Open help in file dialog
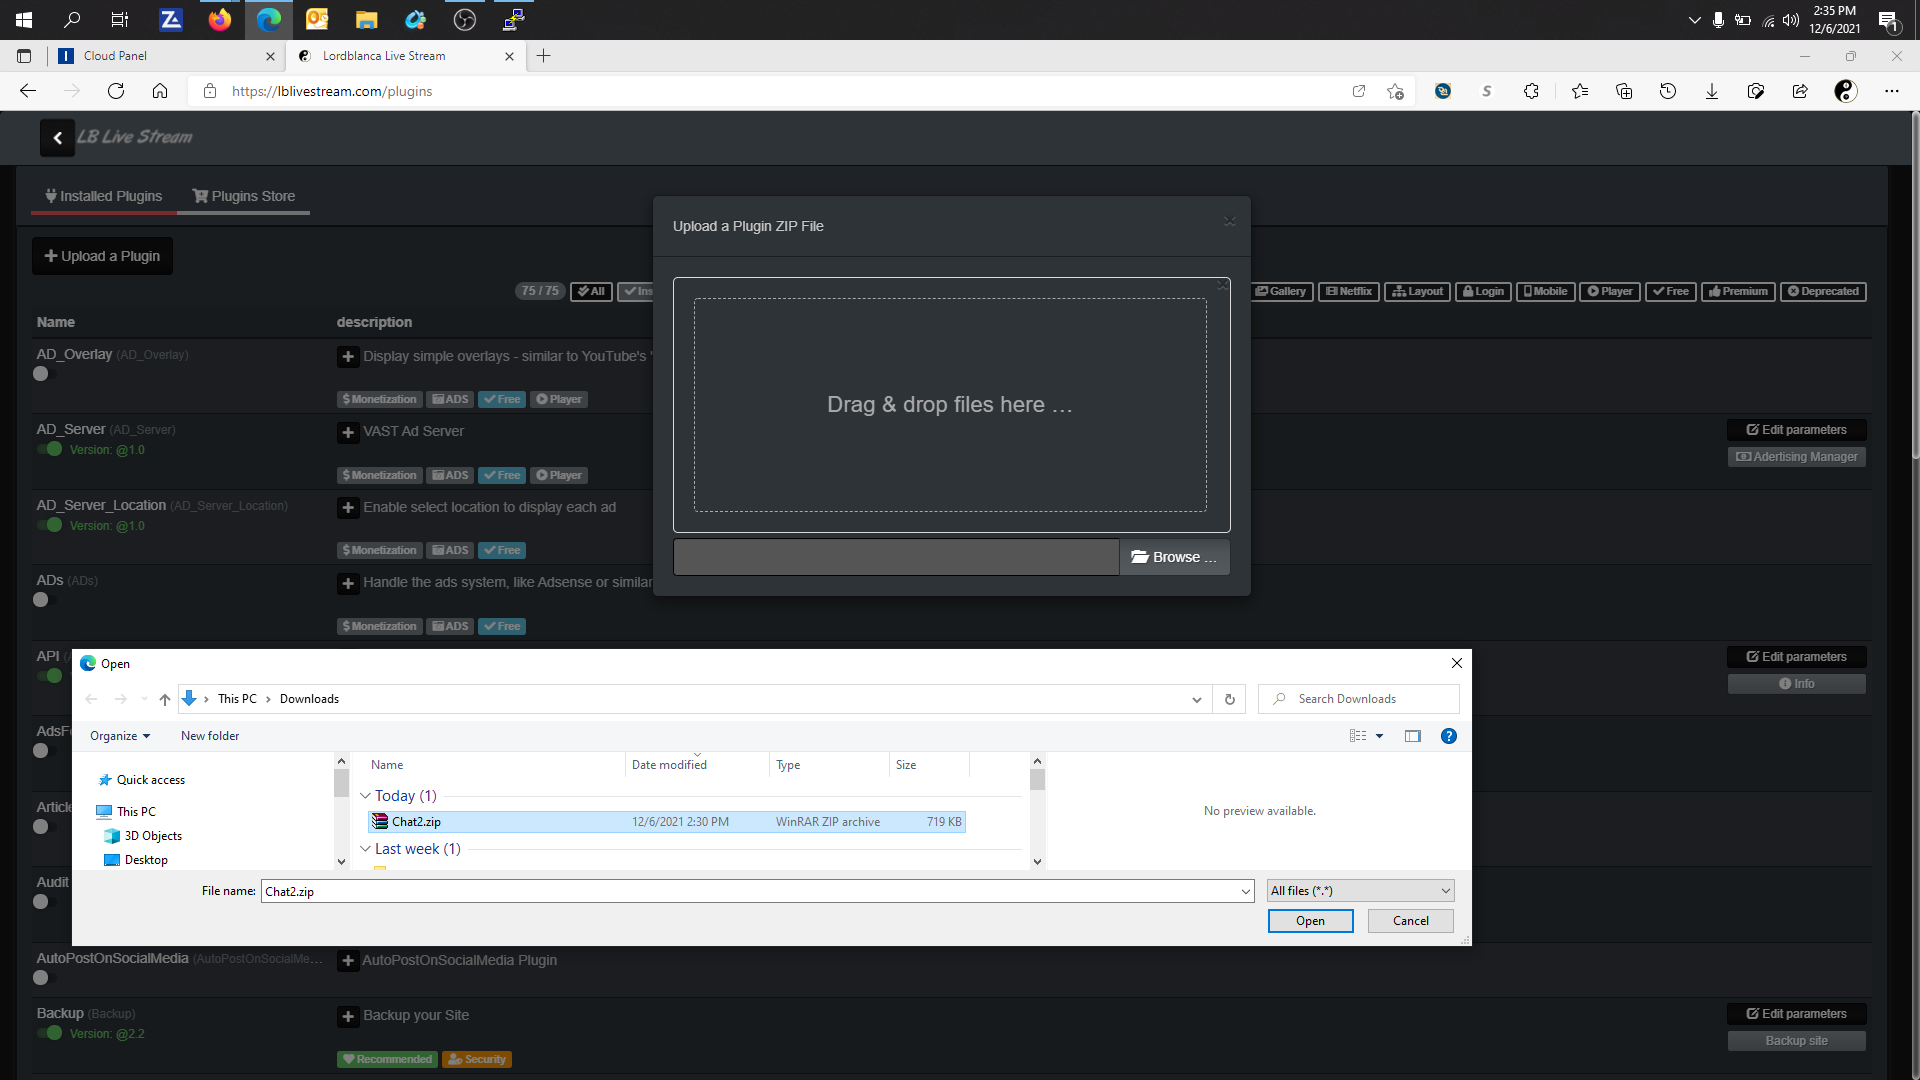This screenshot has height=1080, width=1920. point(1449,736)
